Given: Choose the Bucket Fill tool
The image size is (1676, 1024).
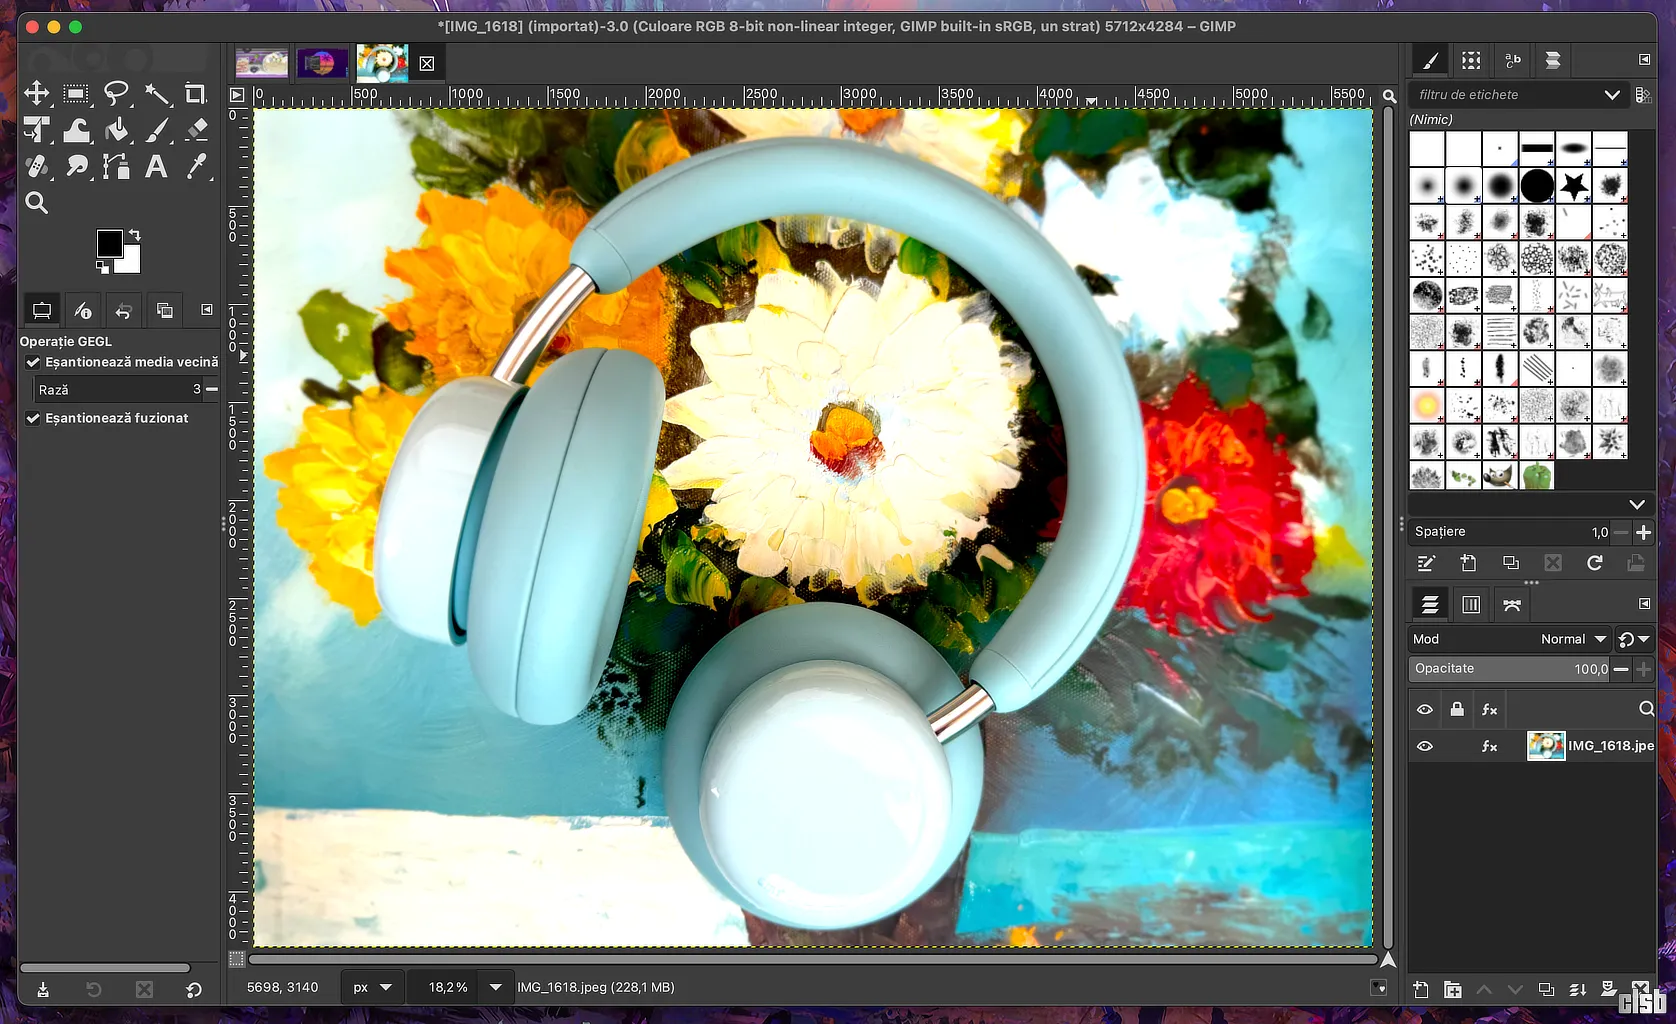Looking at the screenshot, I should 117,130.
